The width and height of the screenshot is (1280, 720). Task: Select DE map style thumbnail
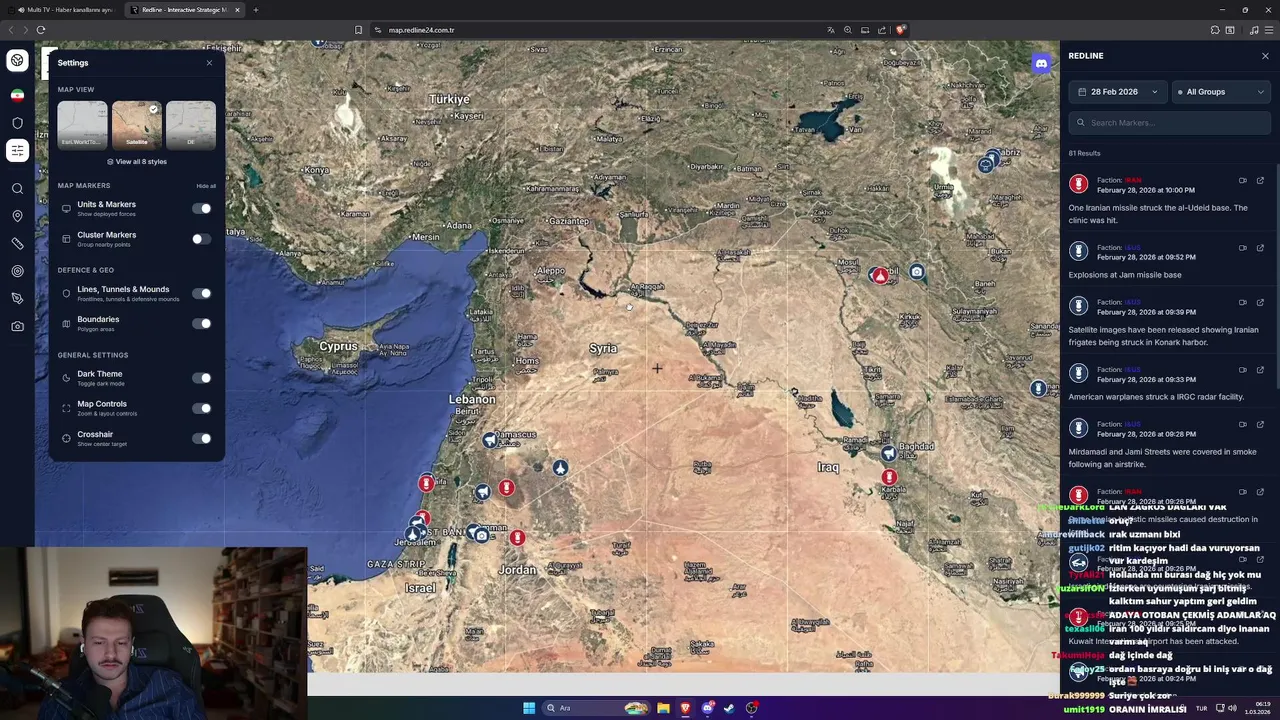(191, 124)
